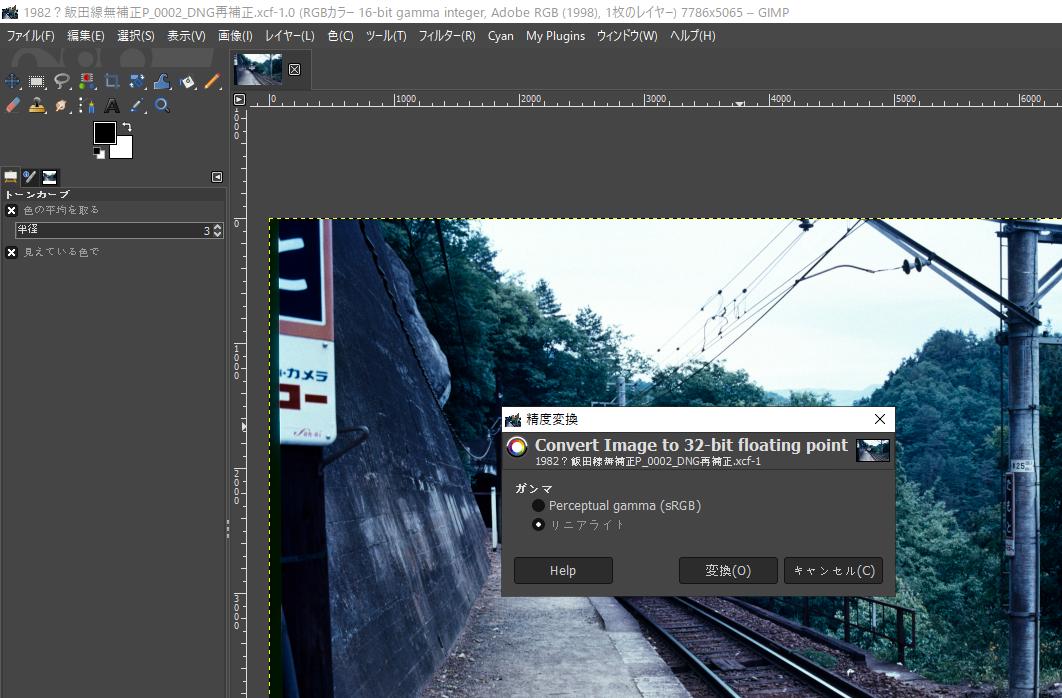Click the 変換(O) convert button
The height and width of the screenshot is (698, 1062).
pos(728,571)
